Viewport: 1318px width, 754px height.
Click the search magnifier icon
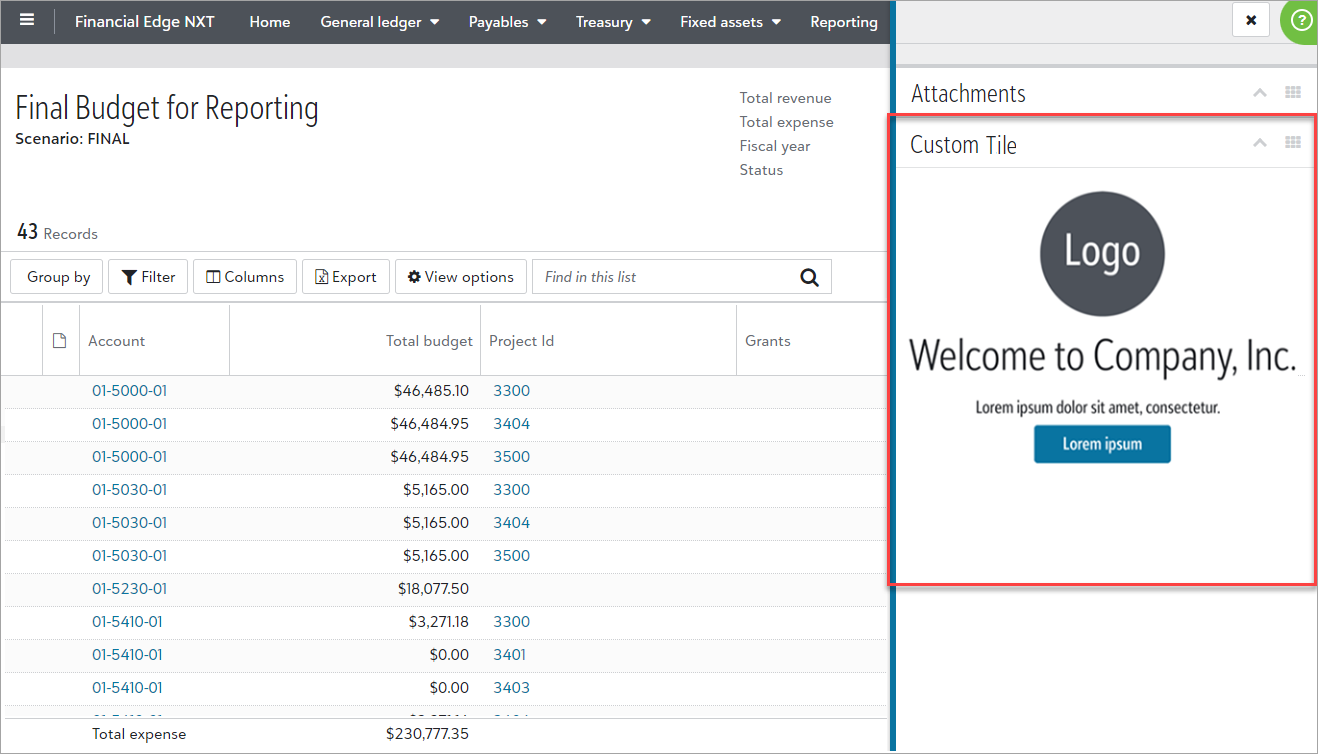tap(809, 277)
